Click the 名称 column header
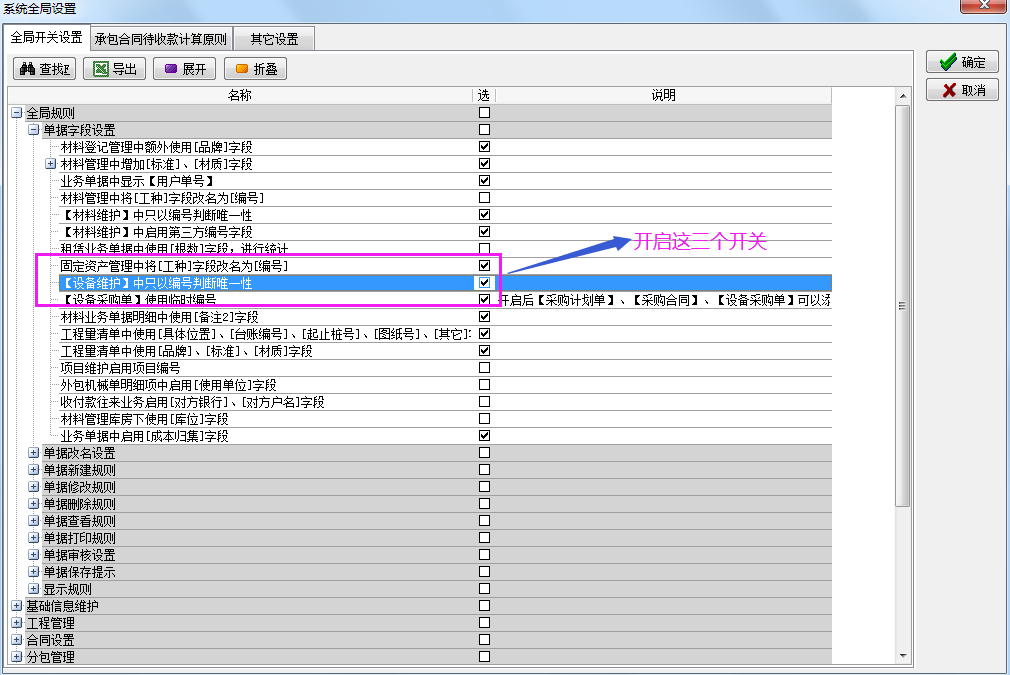The image size is (1010, 675). pos(239,95)
